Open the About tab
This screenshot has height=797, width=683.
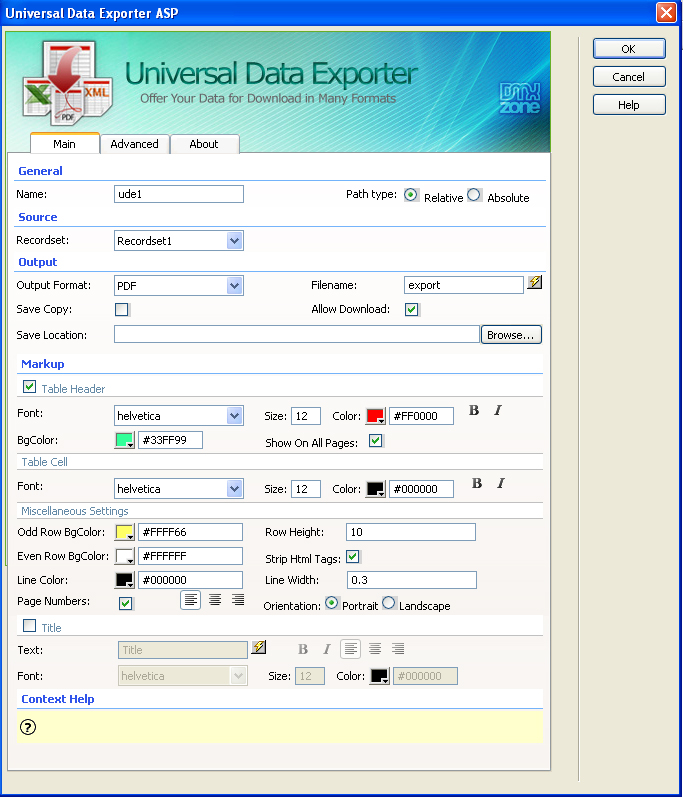204,144
